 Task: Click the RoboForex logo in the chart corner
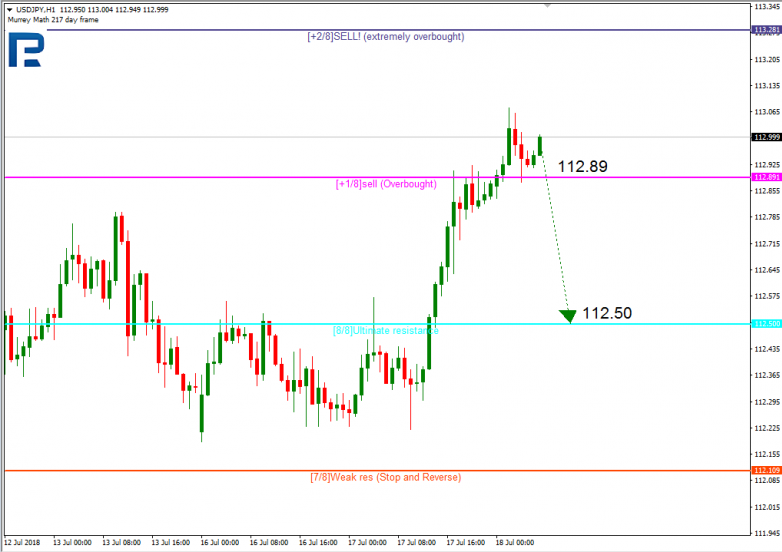[x=26, y=49]
